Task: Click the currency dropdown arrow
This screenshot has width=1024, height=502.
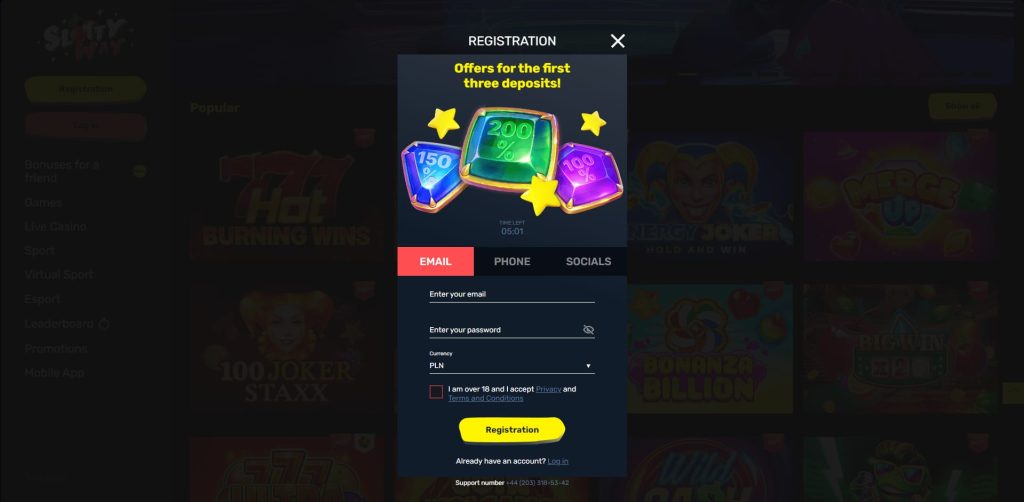Action: [588, 366]
